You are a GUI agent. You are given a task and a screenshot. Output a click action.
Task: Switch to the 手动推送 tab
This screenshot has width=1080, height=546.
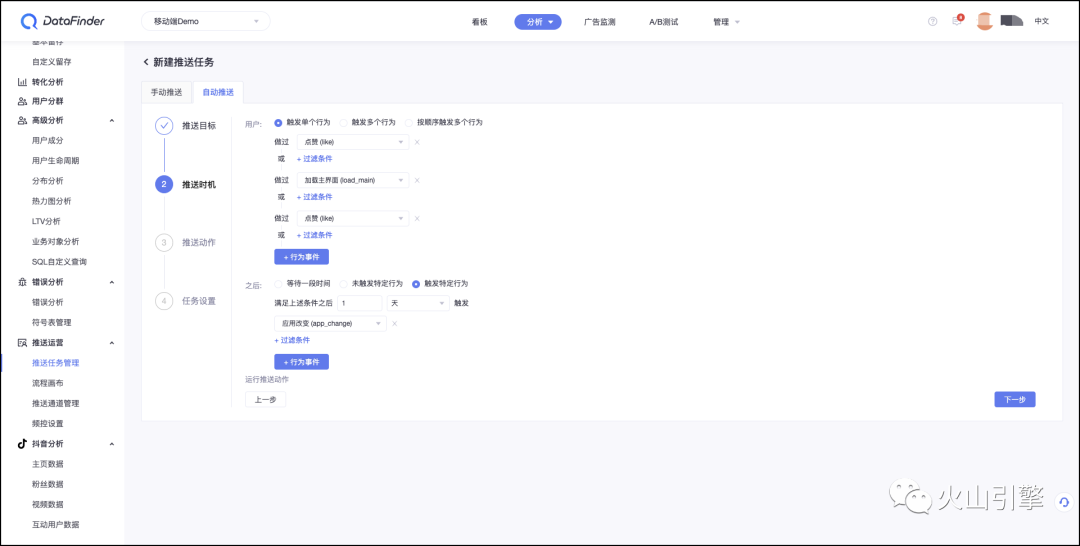tap(166, 92)
